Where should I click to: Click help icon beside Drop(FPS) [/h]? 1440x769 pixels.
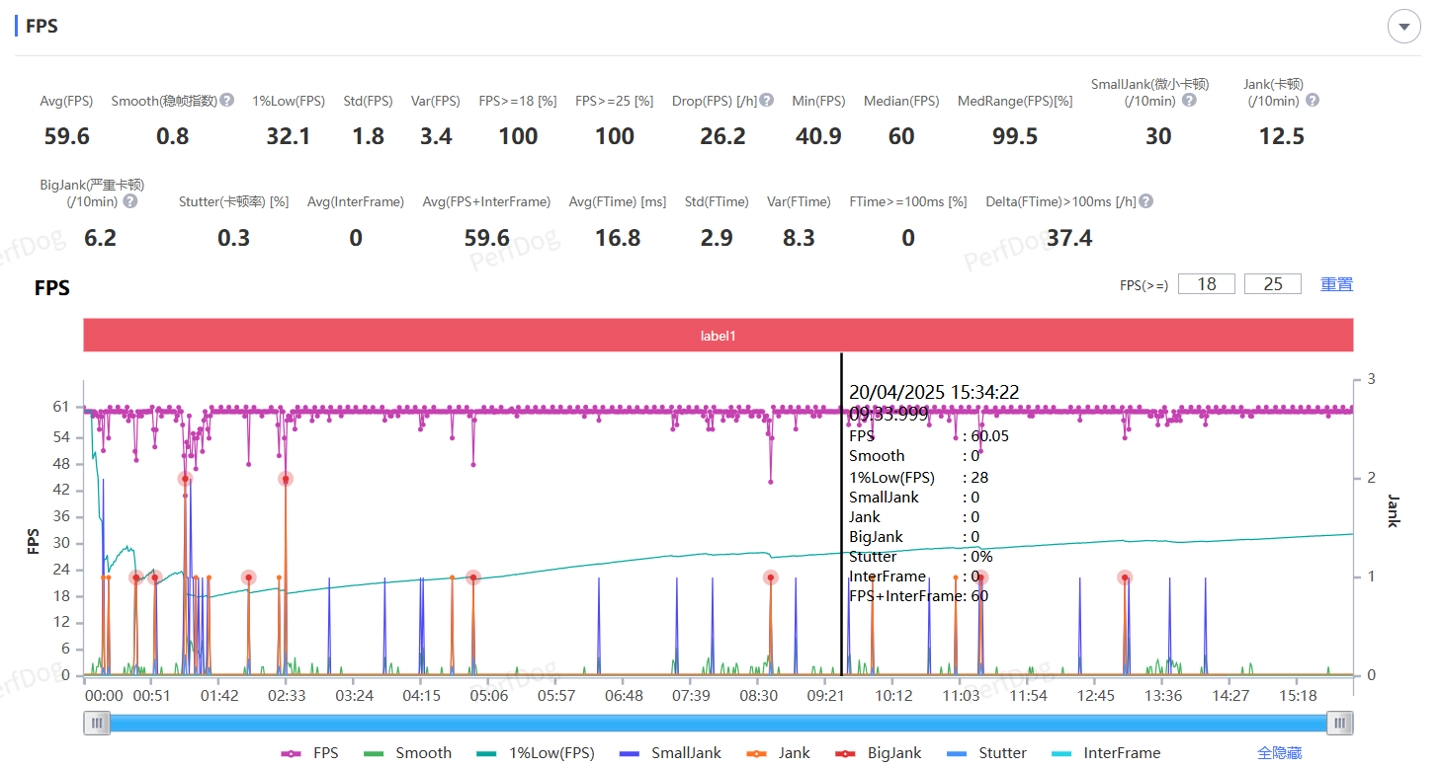pyautogui.click(x=766, y=100)
